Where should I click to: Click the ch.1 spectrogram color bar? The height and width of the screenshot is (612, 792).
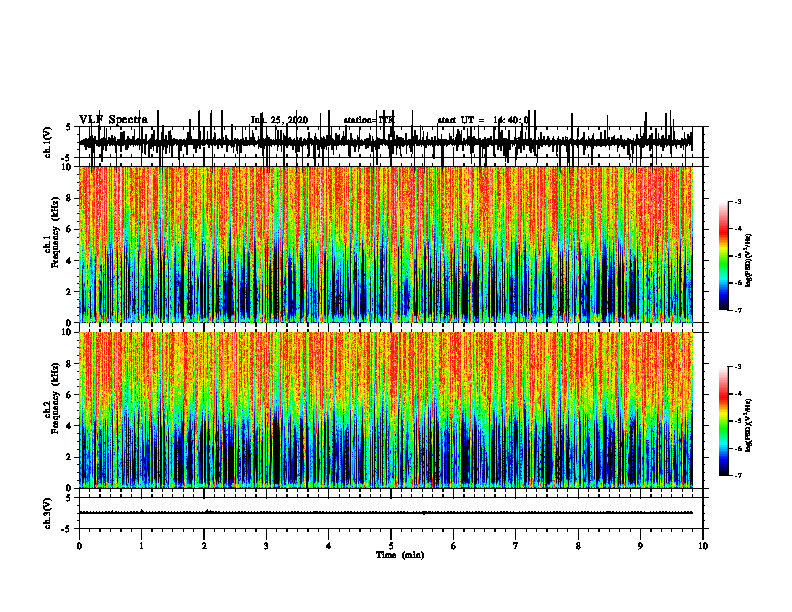click(724, 256)
